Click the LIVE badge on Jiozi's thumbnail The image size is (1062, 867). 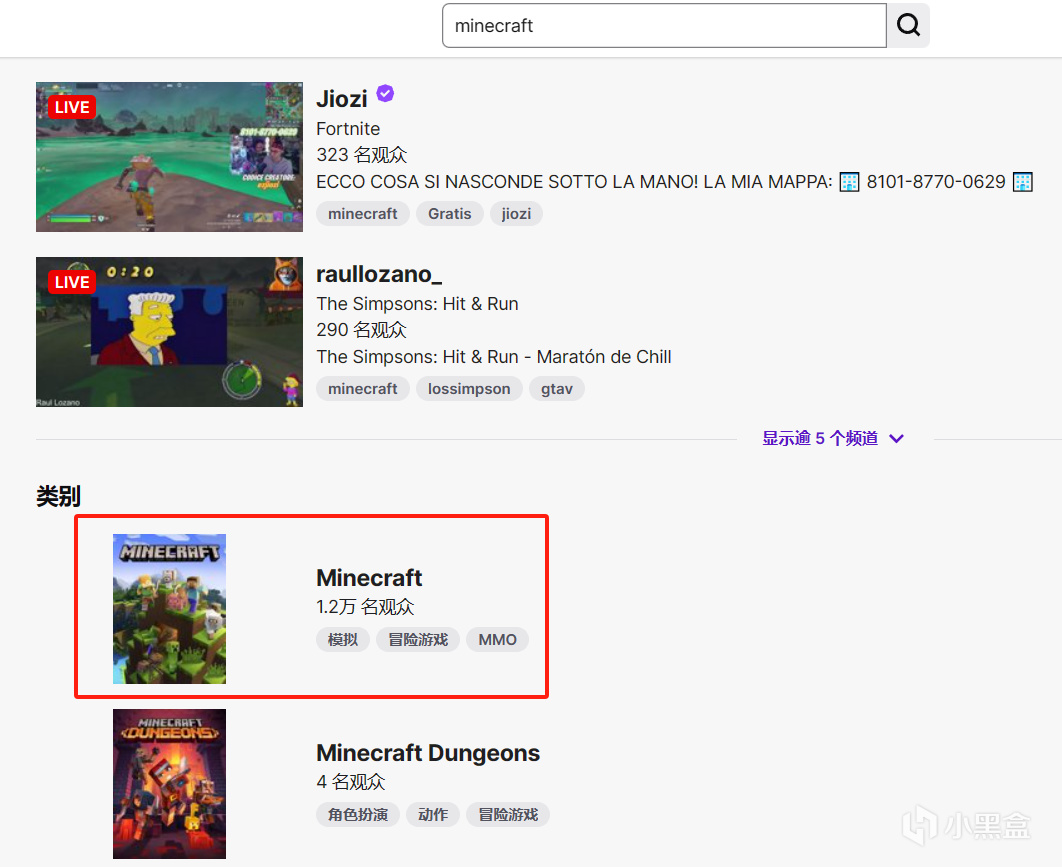point(72,107)
